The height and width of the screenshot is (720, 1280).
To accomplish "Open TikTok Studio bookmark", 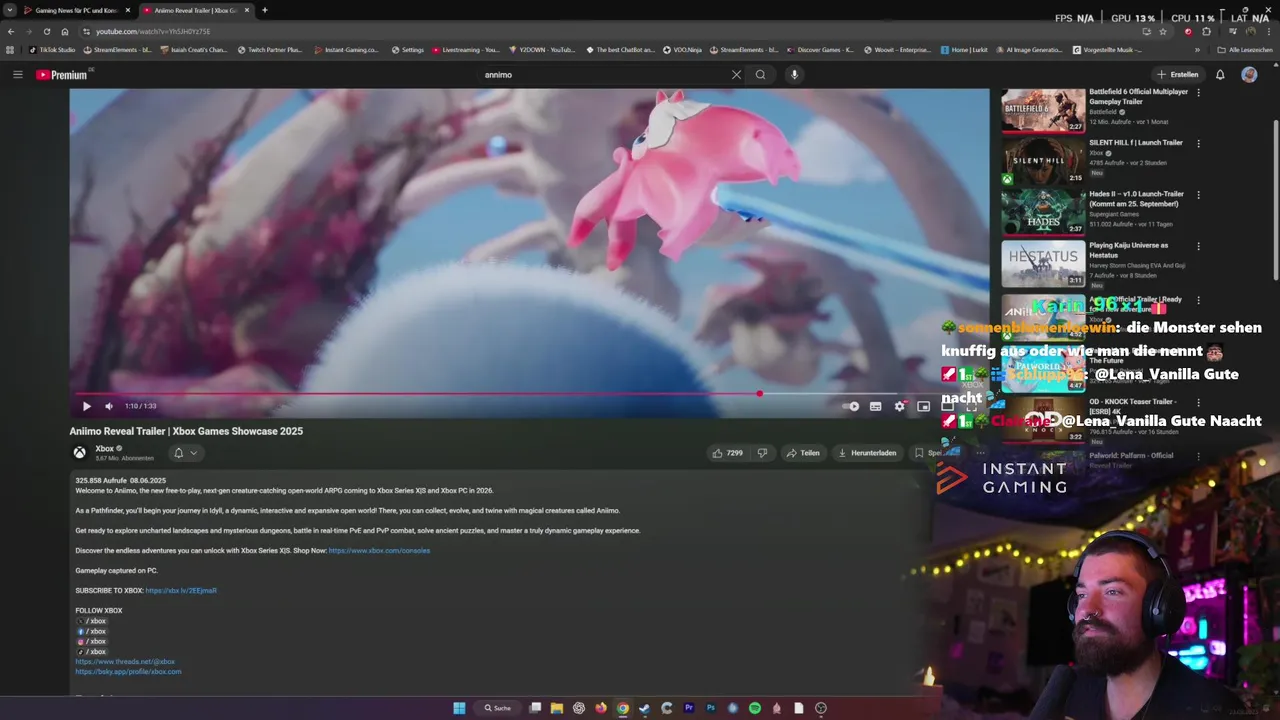I will pyautogui.click(x=52, y=49).
